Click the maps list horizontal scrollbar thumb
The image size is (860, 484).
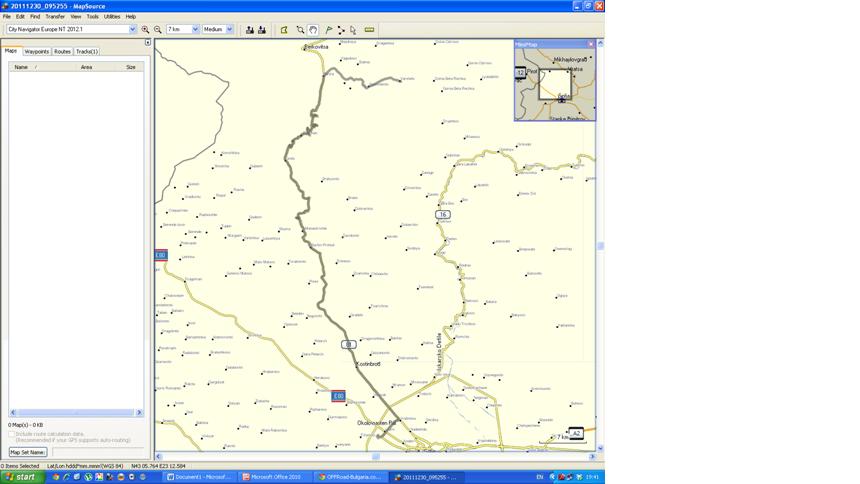coord(76,413)
